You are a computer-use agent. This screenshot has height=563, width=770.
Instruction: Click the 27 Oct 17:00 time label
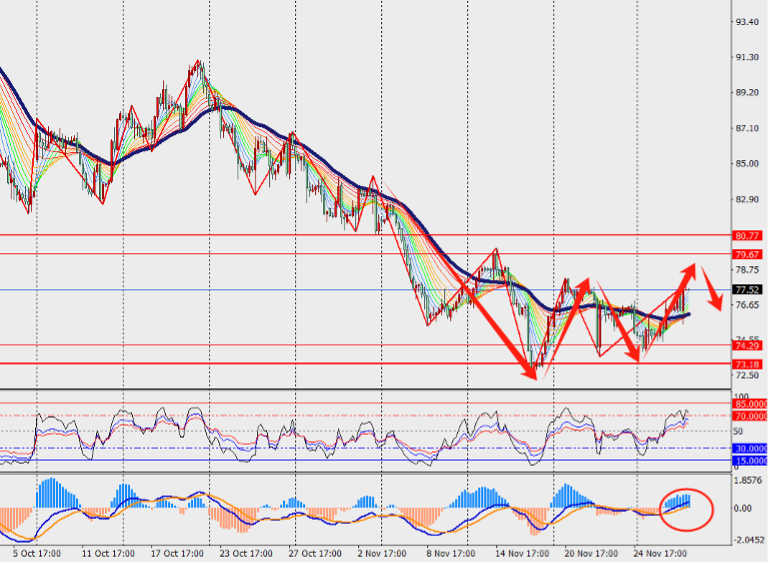pos(315,554)
